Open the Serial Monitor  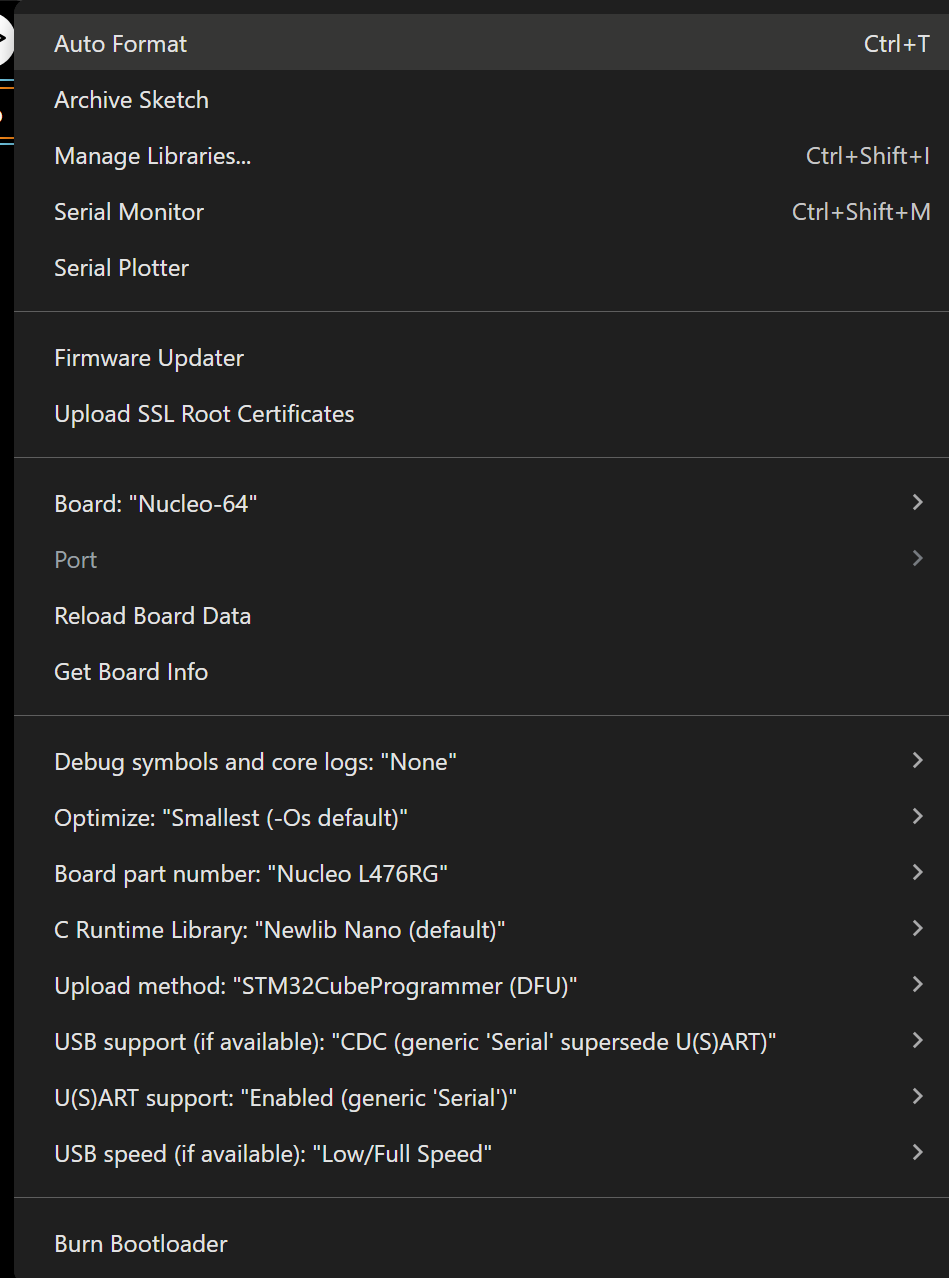pos(129,212)
